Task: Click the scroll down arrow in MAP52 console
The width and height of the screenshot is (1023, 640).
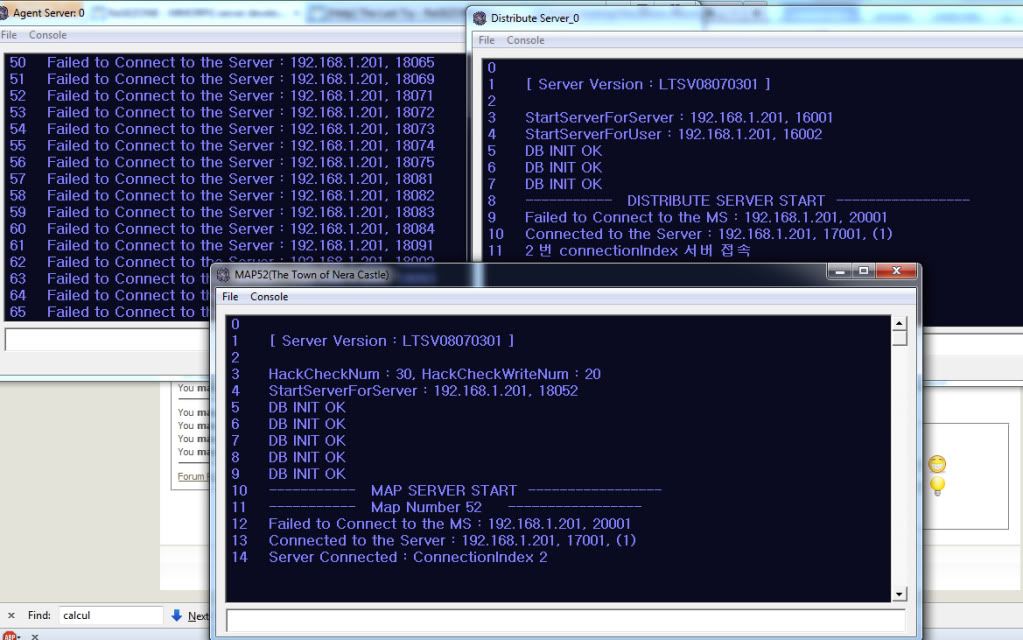Action: pos(898,594)
